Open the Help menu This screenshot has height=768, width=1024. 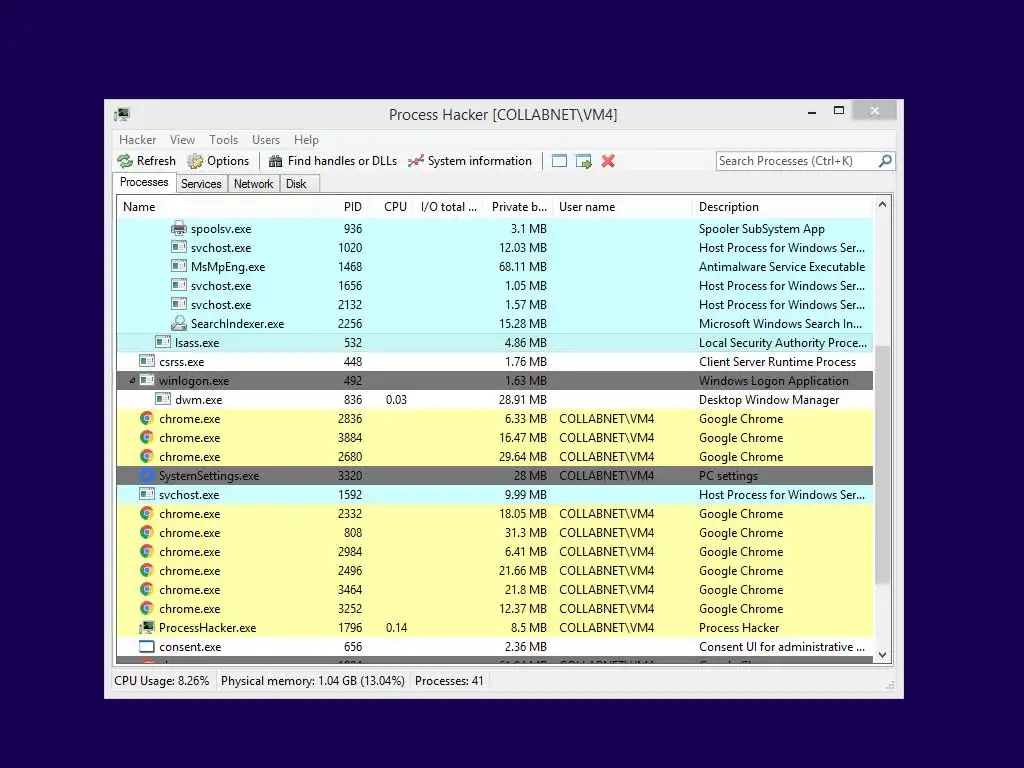coord(306,140)
